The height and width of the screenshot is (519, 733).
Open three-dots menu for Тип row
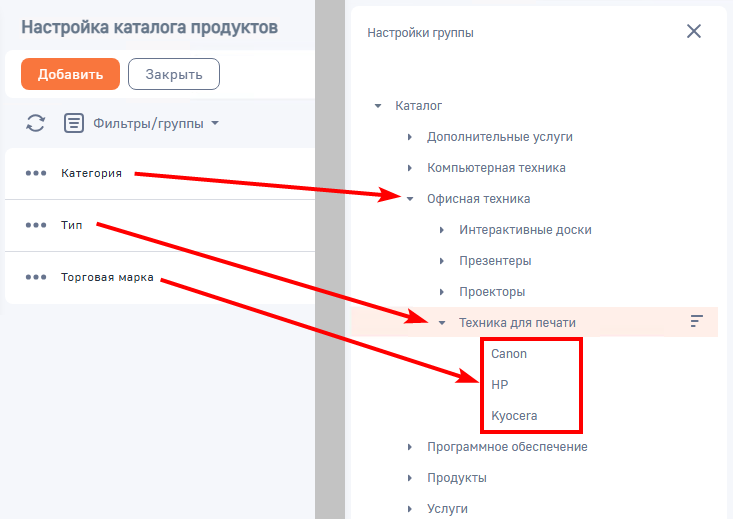pyautogui.click(x=36, y=225)
